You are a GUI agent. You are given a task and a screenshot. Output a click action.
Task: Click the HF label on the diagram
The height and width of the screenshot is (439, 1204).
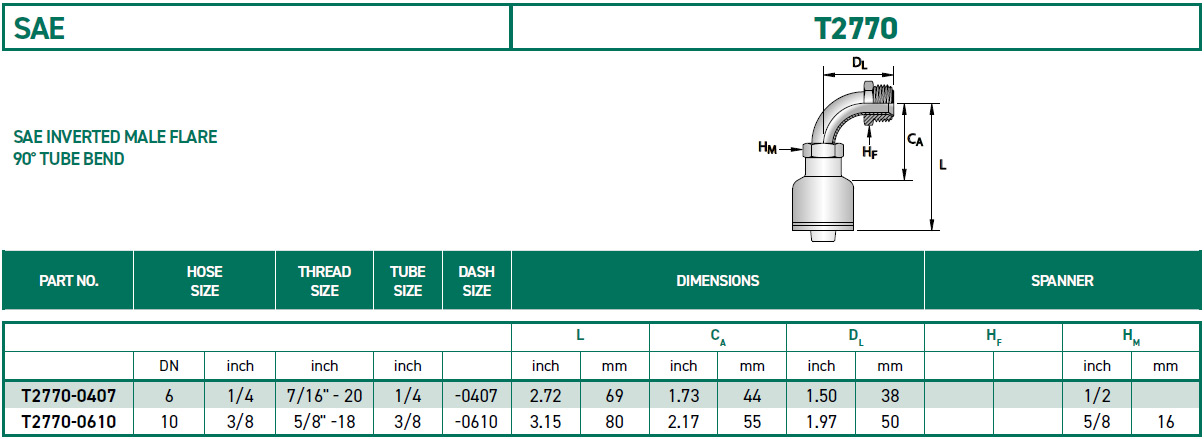pos(870,152)
